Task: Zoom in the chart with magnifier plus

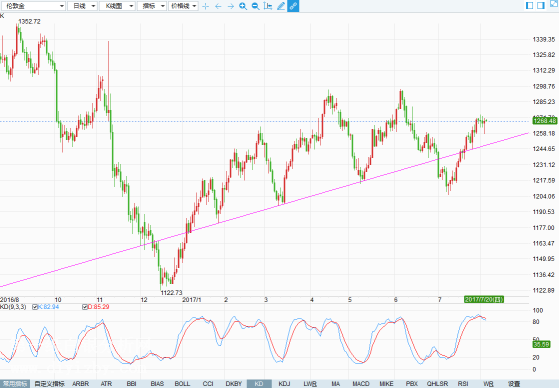Action: pos(243,6)
